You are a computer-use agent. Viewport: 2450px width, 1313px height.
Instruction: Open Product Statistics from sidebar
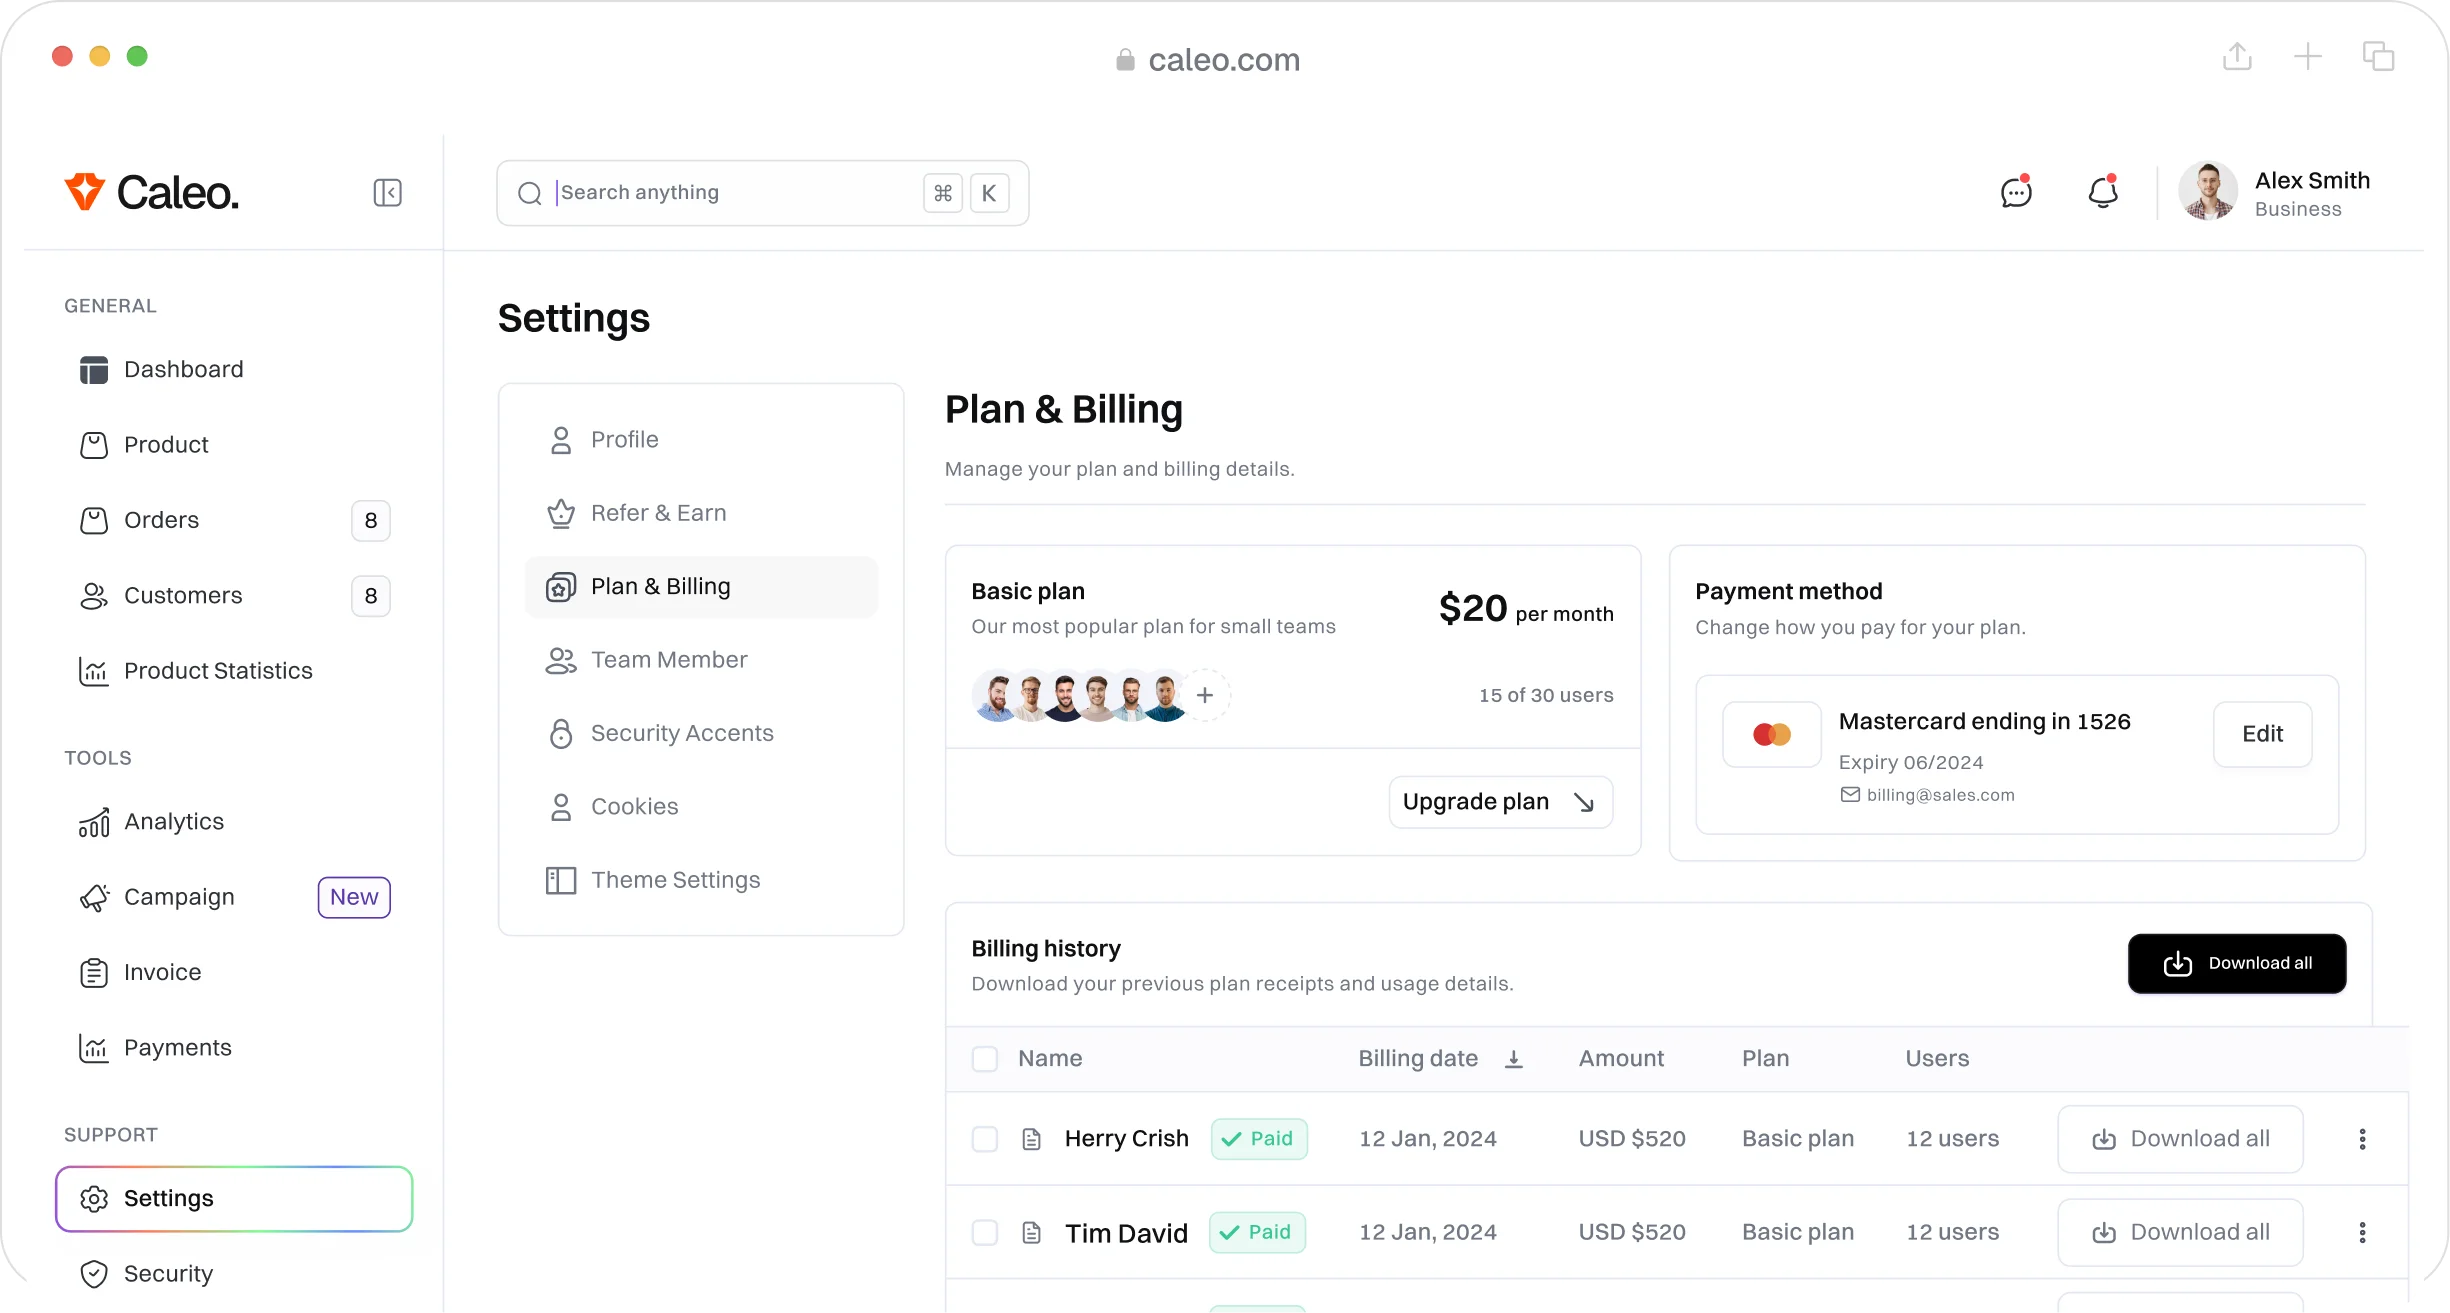coord(218,671)
